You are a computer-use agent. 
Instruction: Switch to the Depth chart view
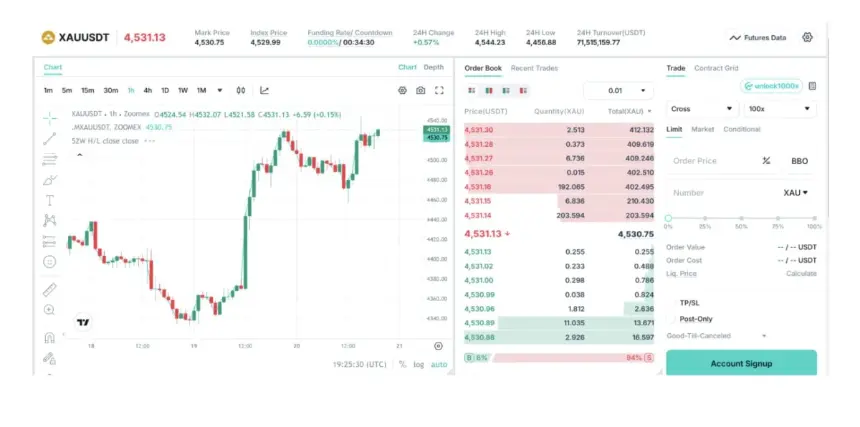pos(433,67)
